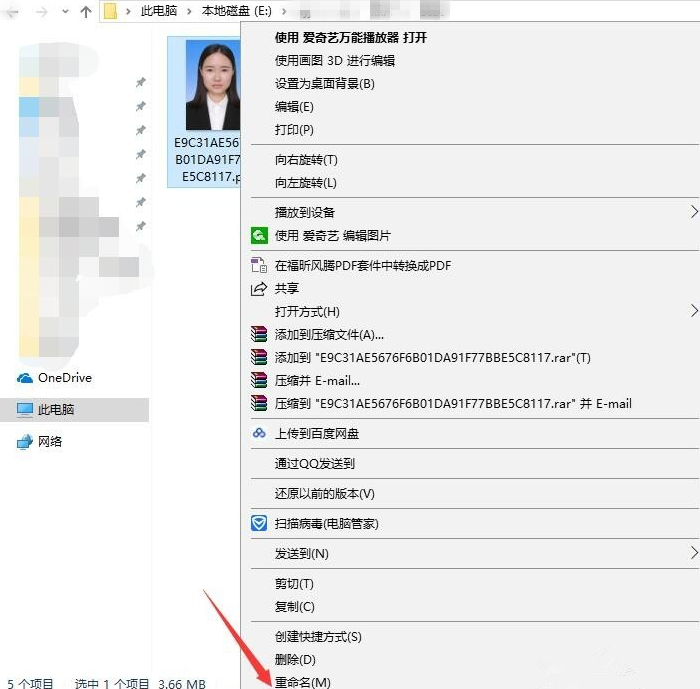Select the E9C31AE5 photo file thumbnail
This screenshot has height=689, width=700.
212,84
